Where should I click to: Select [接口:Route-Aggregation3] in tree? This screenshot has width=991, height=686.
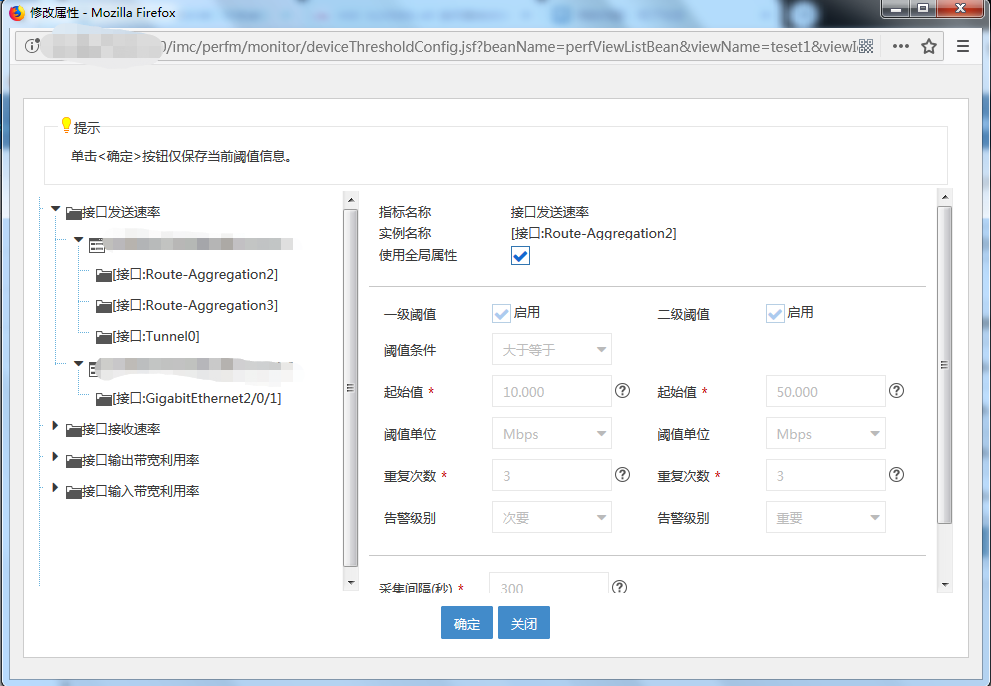(x=195, y=305)
